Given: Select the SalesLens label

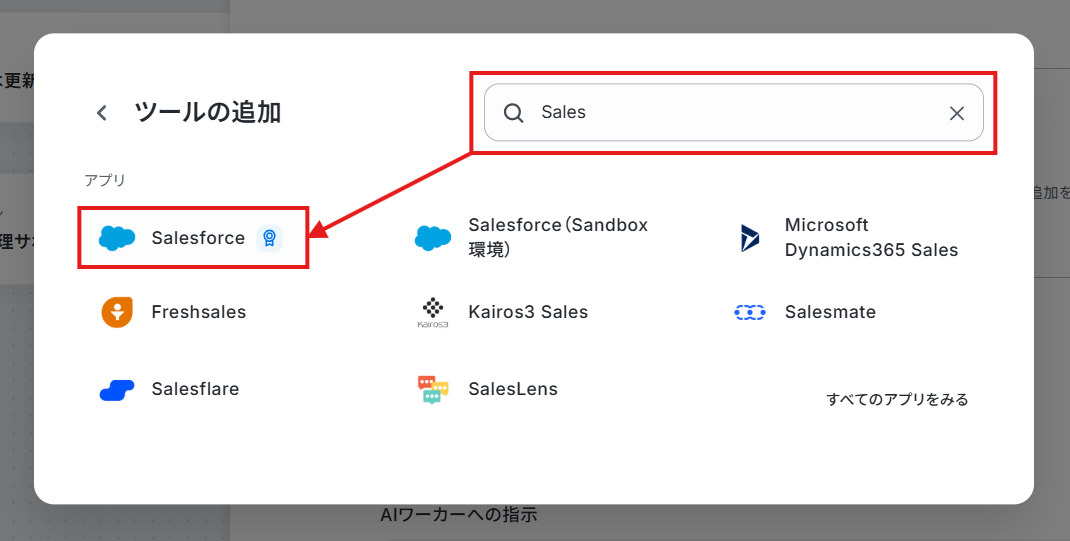Looking at the screenshot, I should pos(513,389).
